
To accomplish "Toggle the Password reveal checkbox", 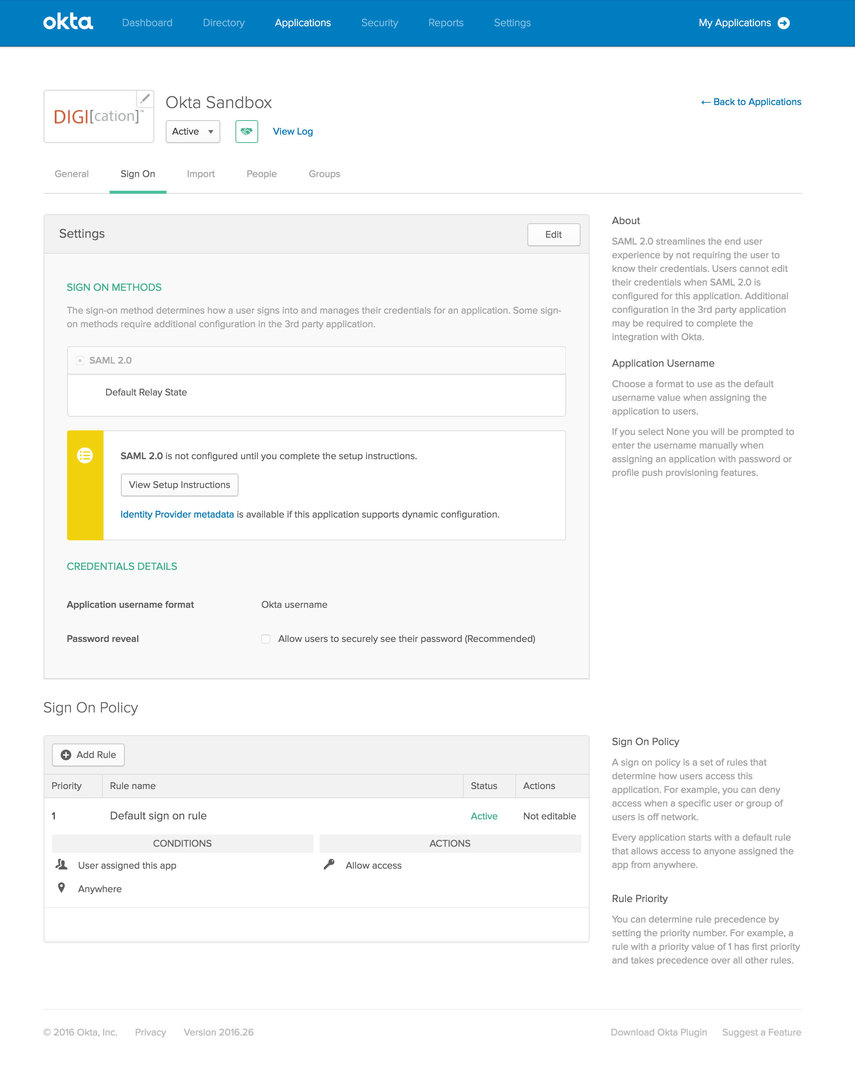I will point(265,639).
